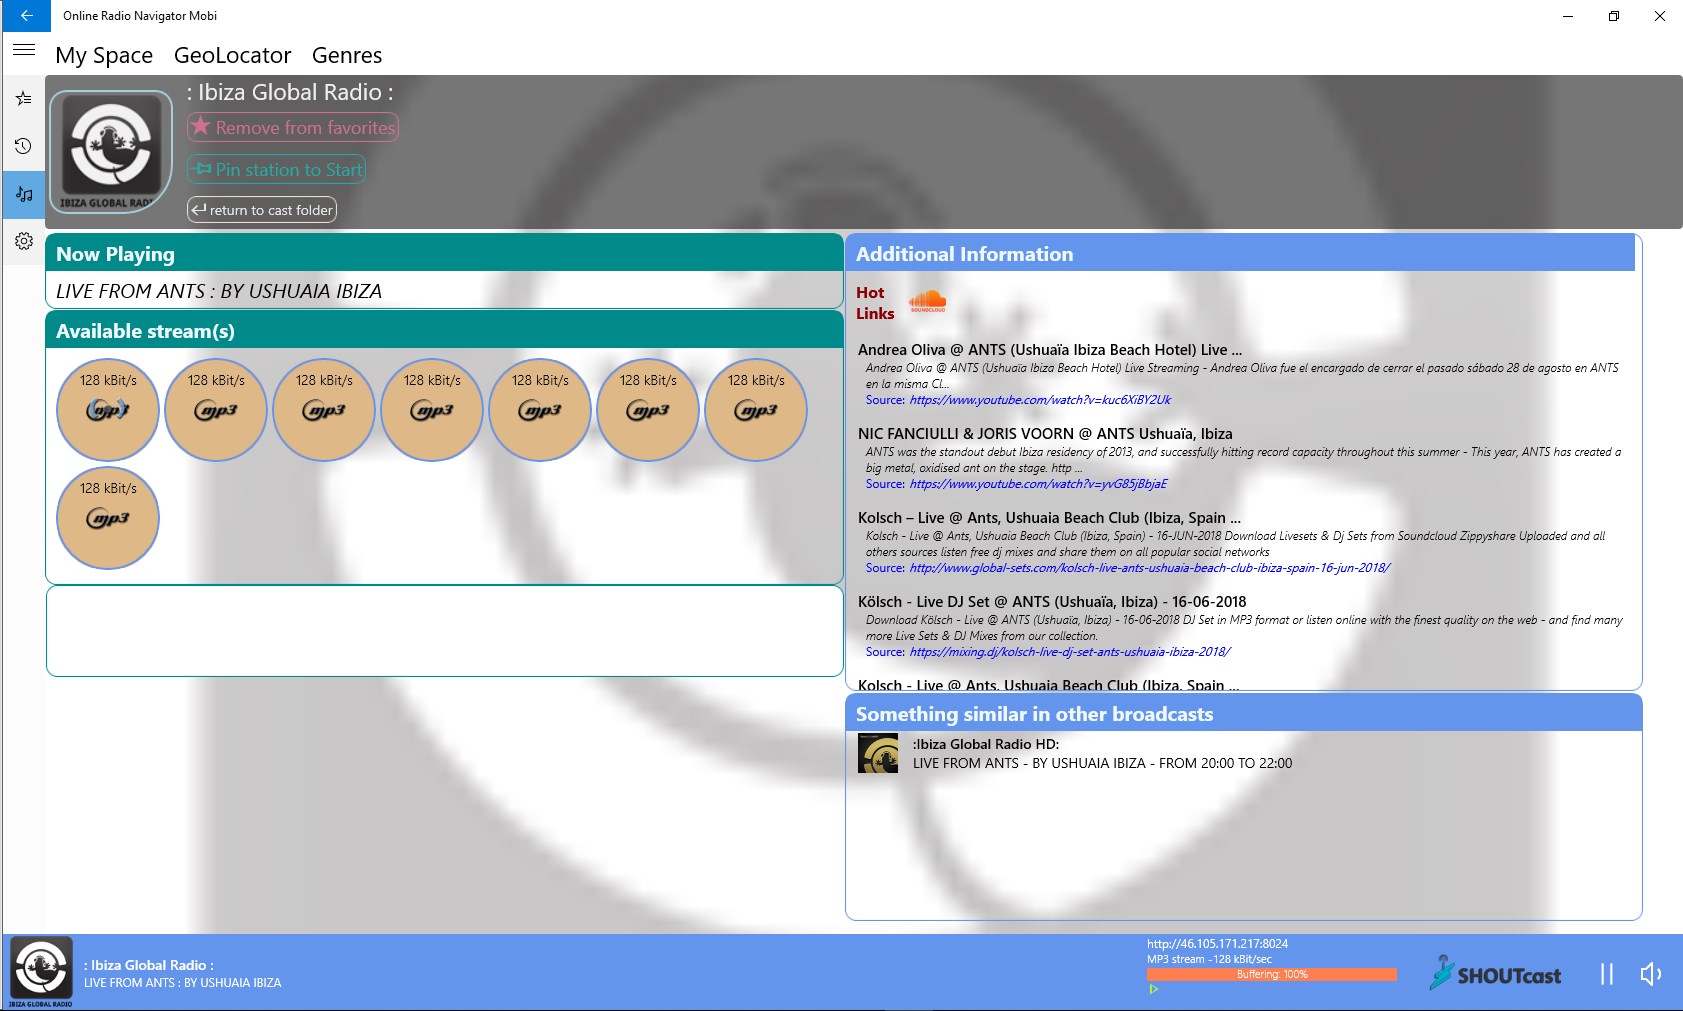Click the Ibiza Global Radio logo in the header
The height and width of the screenshot is (1011, 1683).
111,151
